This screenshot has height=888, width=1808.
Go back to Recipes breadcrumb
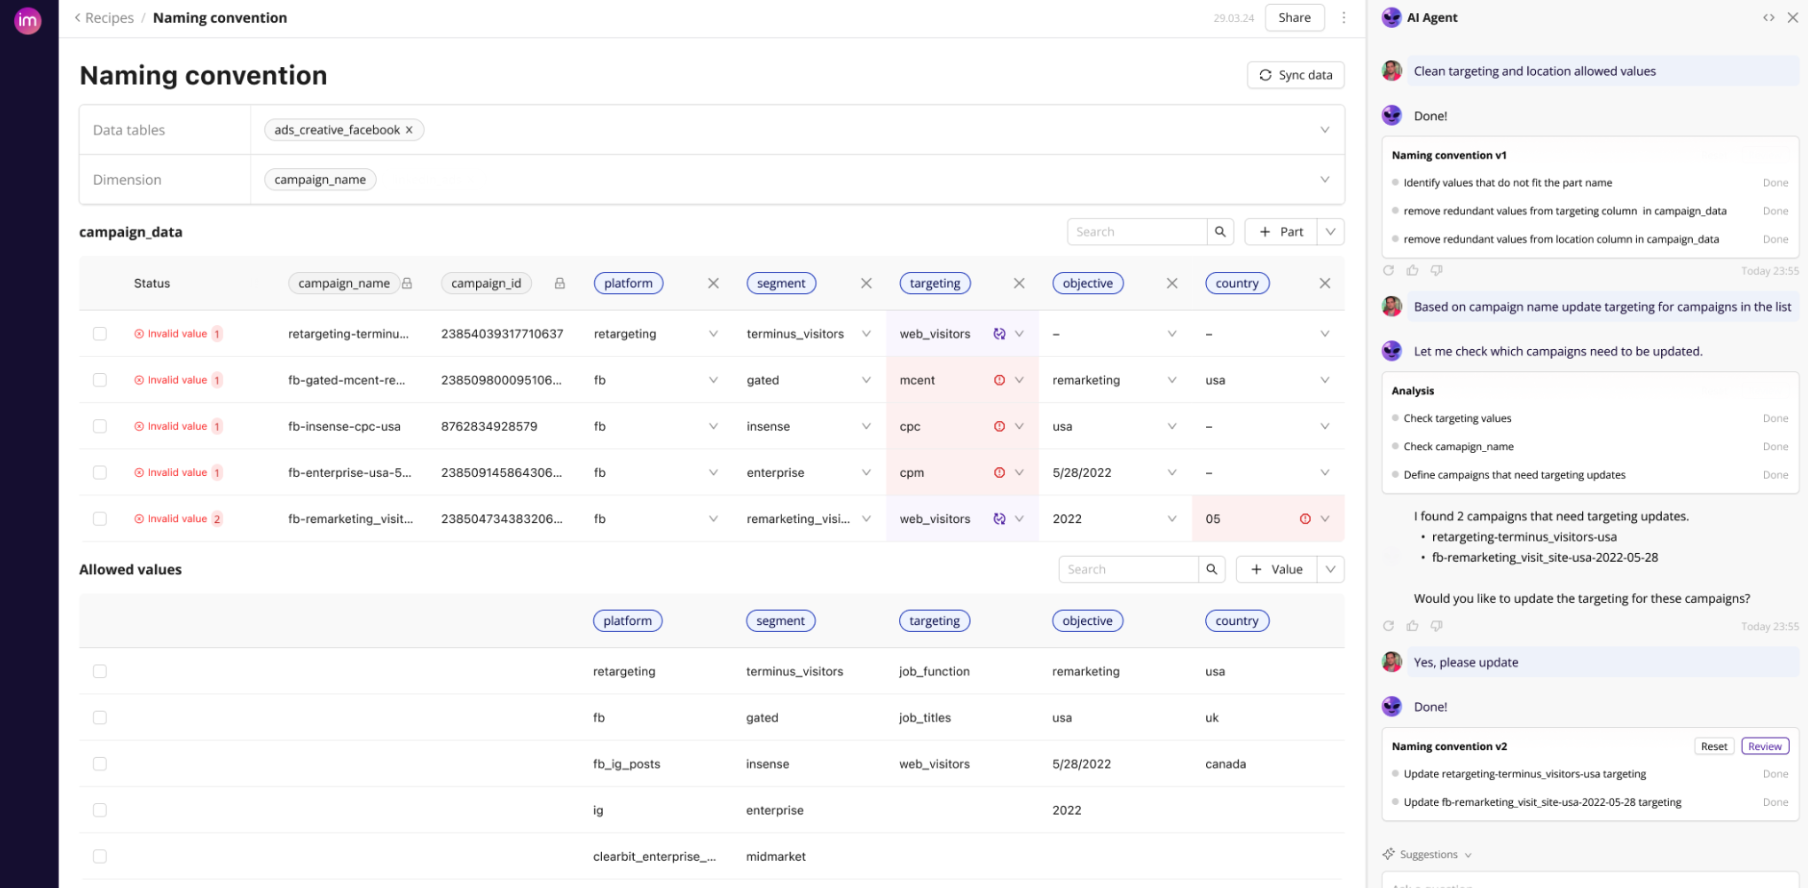[x=108, y=18]
